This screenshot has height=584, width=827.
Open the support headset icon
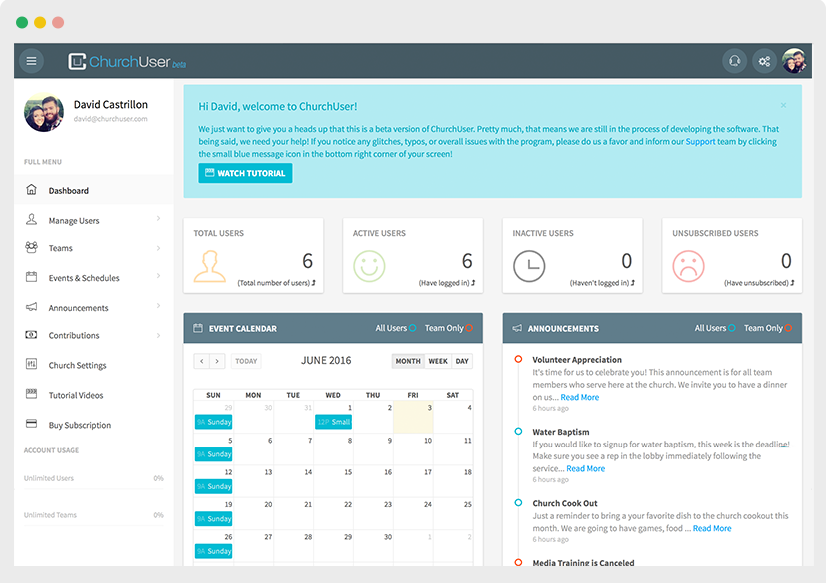tap(734, 61)
